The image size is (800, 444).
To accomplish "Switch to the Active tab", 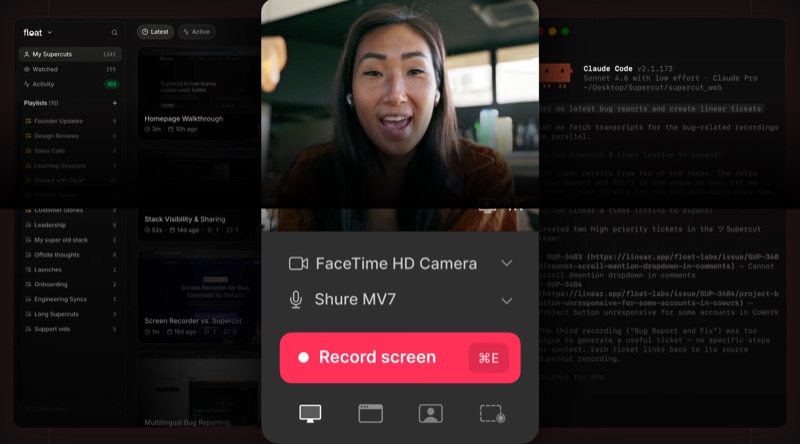I will (x=196, y=32).
